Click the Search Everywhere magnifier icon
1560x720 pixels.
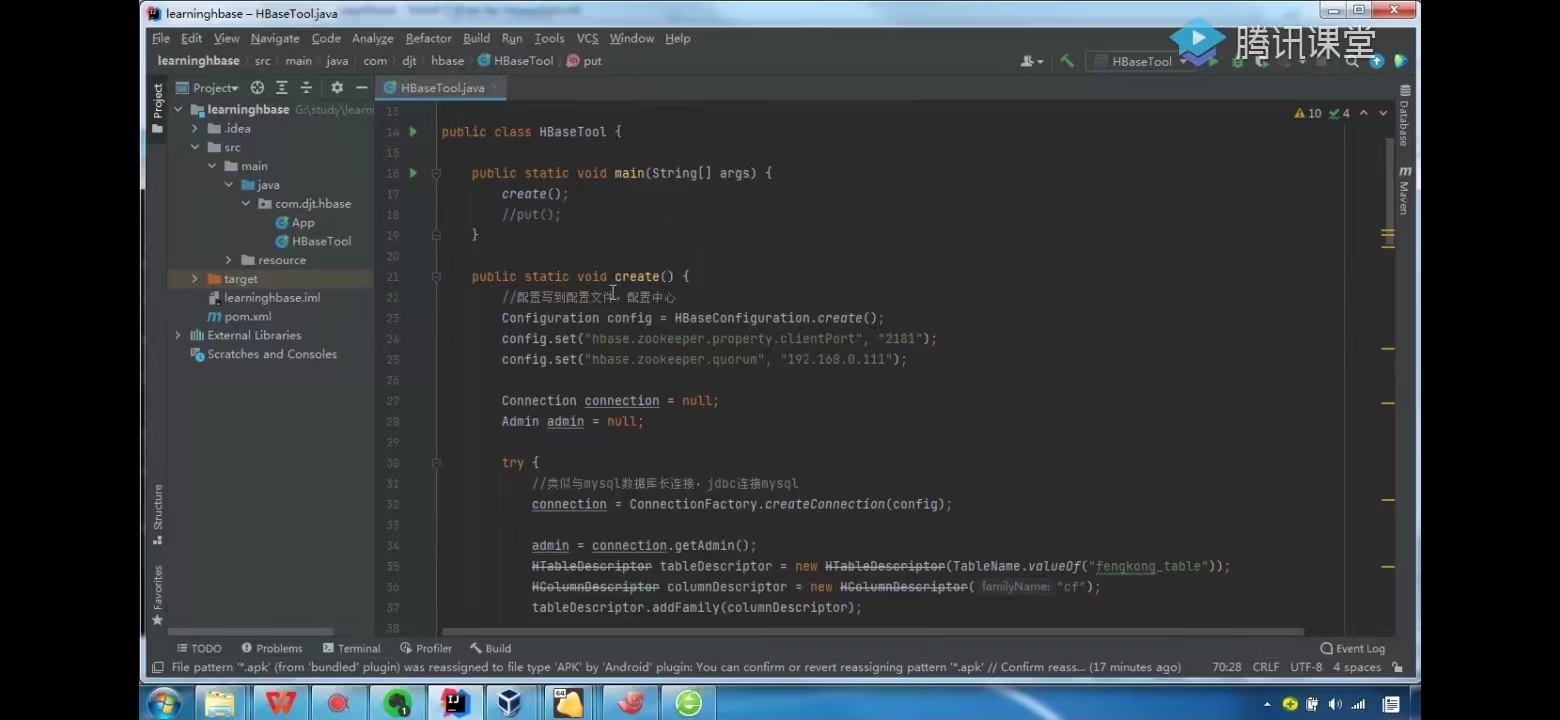click(1353, 61)
